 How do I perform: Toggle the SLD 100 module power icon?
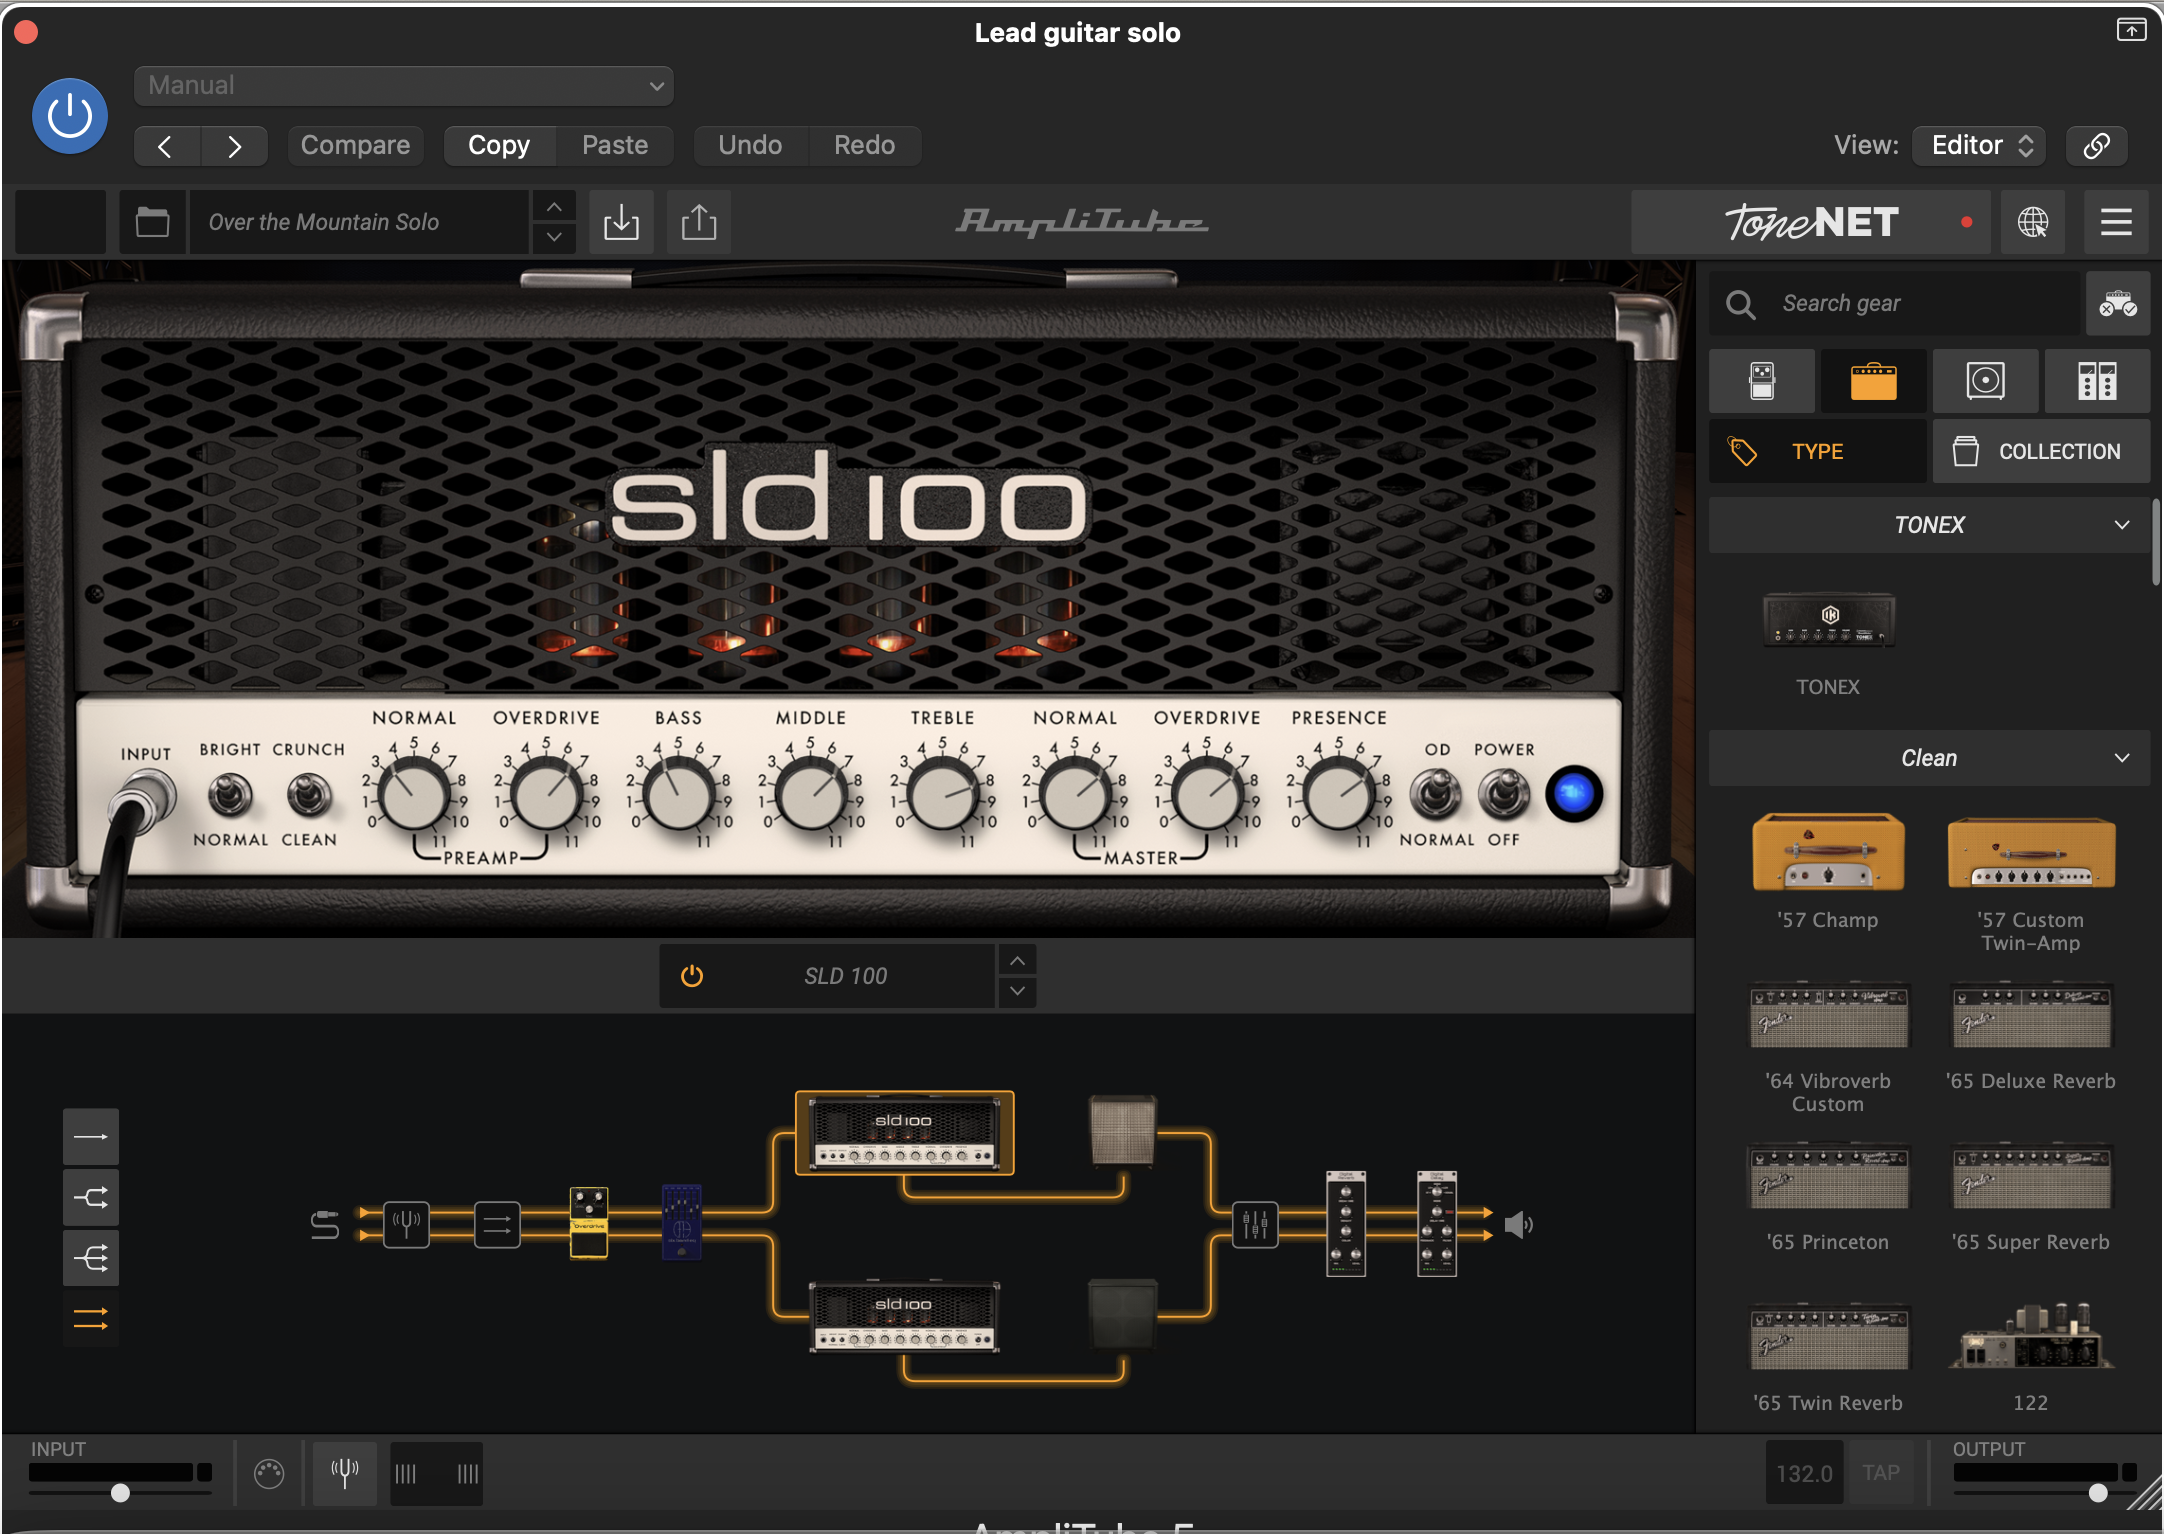point(692,976)
